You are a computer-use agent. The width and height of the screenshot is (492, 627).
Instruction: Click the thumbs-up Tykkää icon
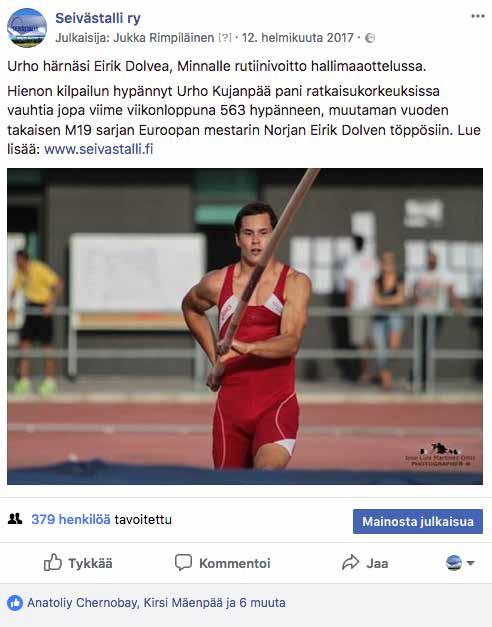53,563
